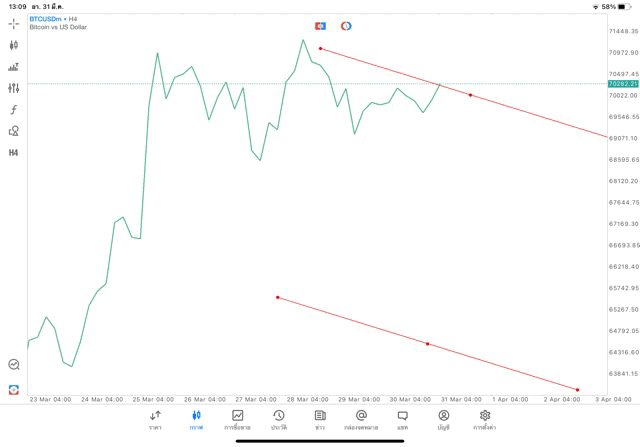
Task: Tap the chart search icon at lower left
Action: pyautogui.click(x=14, y=365)
